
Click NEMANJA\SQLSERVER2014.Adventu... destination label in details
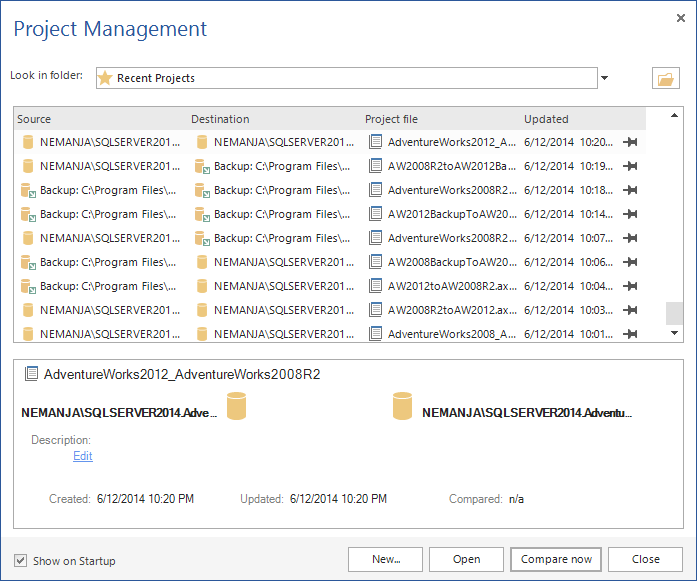(527, 413)
